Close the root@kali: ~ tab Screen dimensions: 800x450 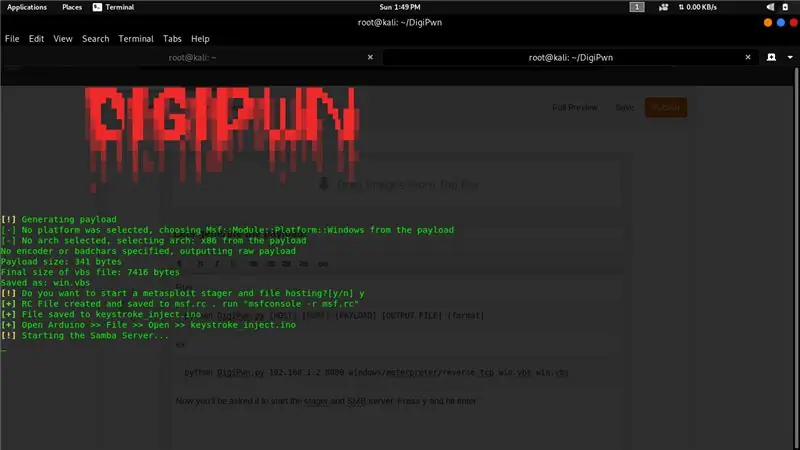point(370,57)
